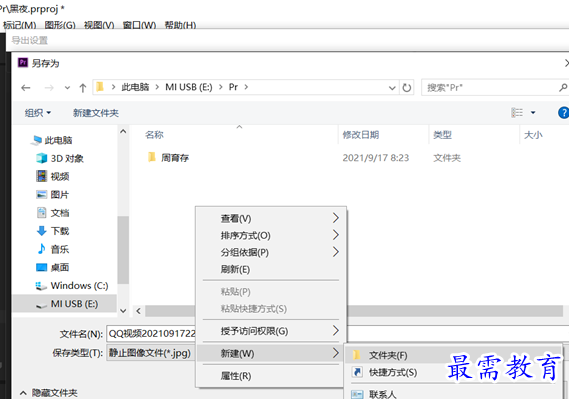
Task: Create new 联系人 from submenu
Action: 452,394
